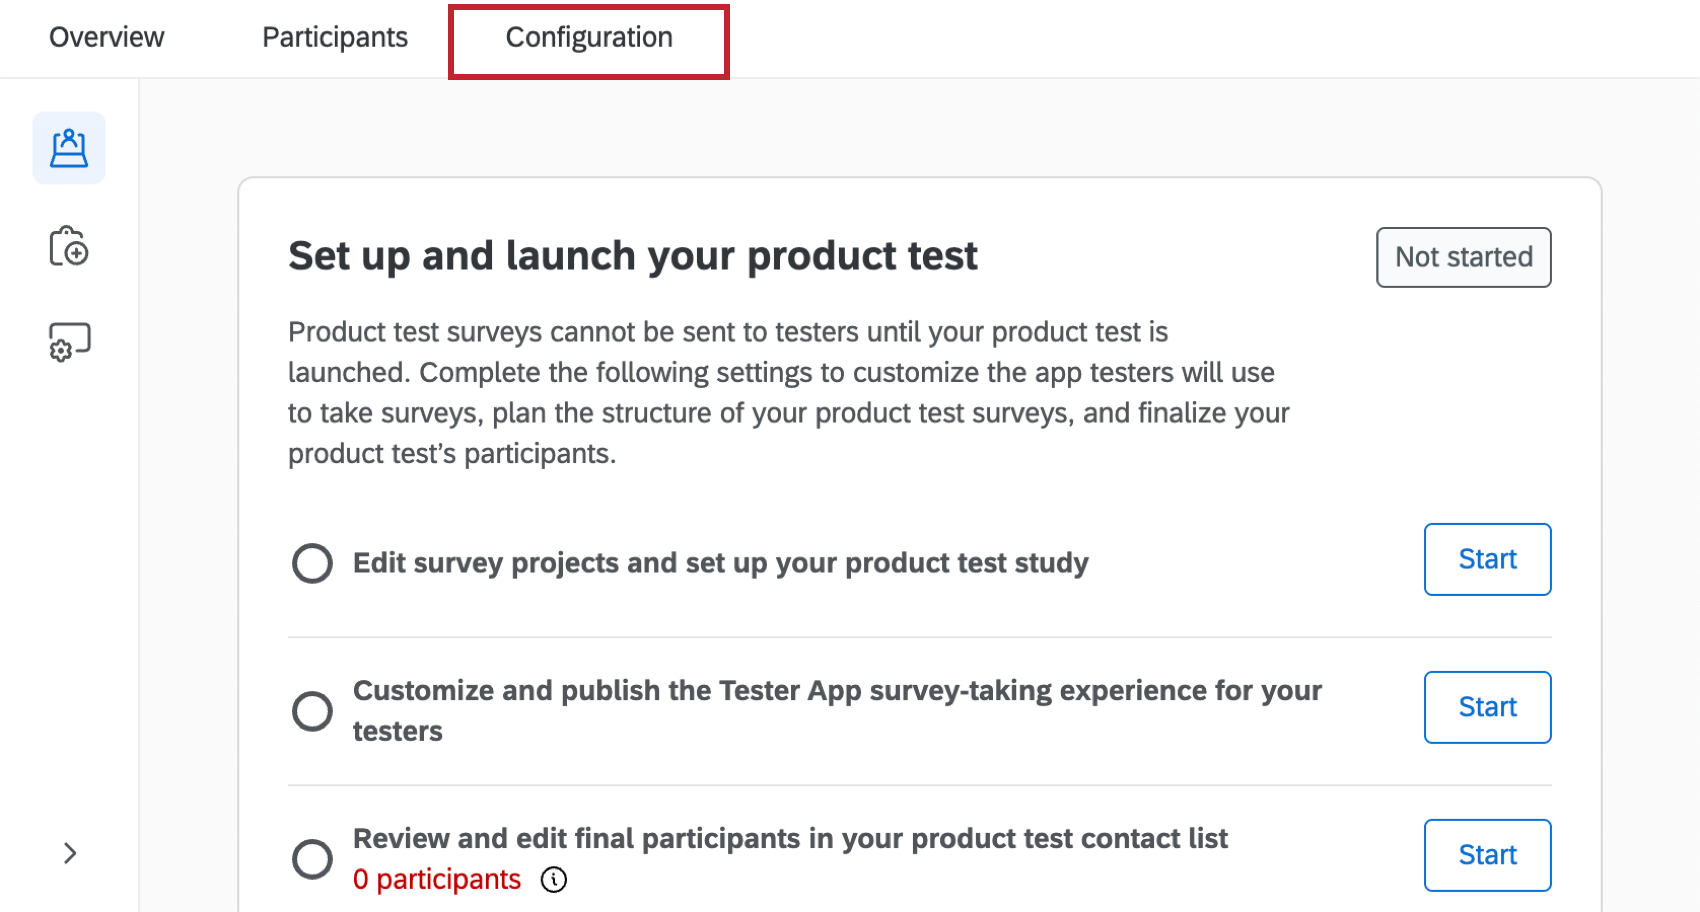1700x912 pixels.
Task: Start editing survey projects and product test study
Action: point(1487,559)
